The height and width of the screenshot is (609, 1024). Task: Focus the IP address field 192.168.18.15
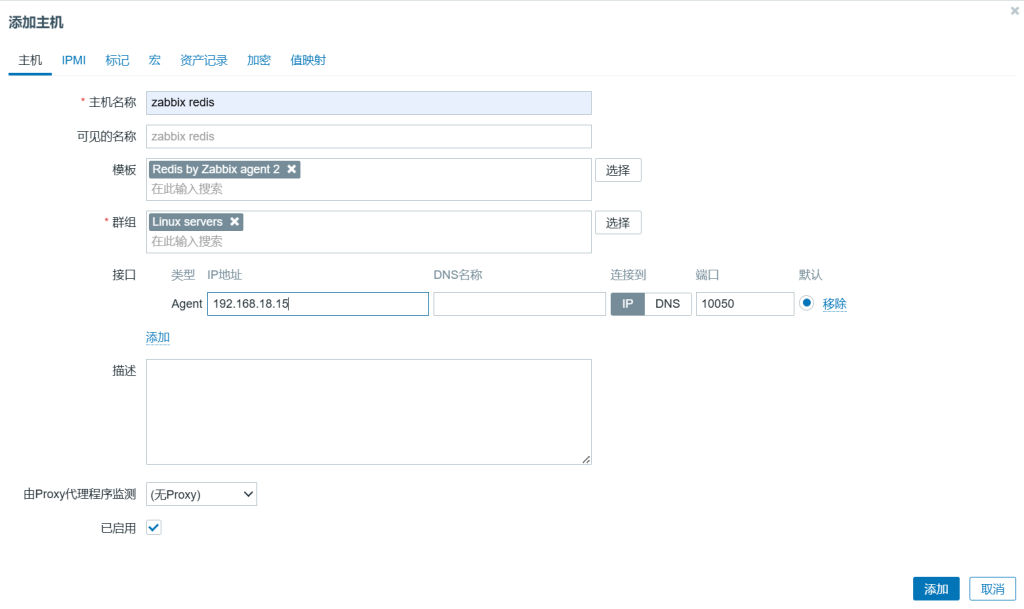(318, 304)
